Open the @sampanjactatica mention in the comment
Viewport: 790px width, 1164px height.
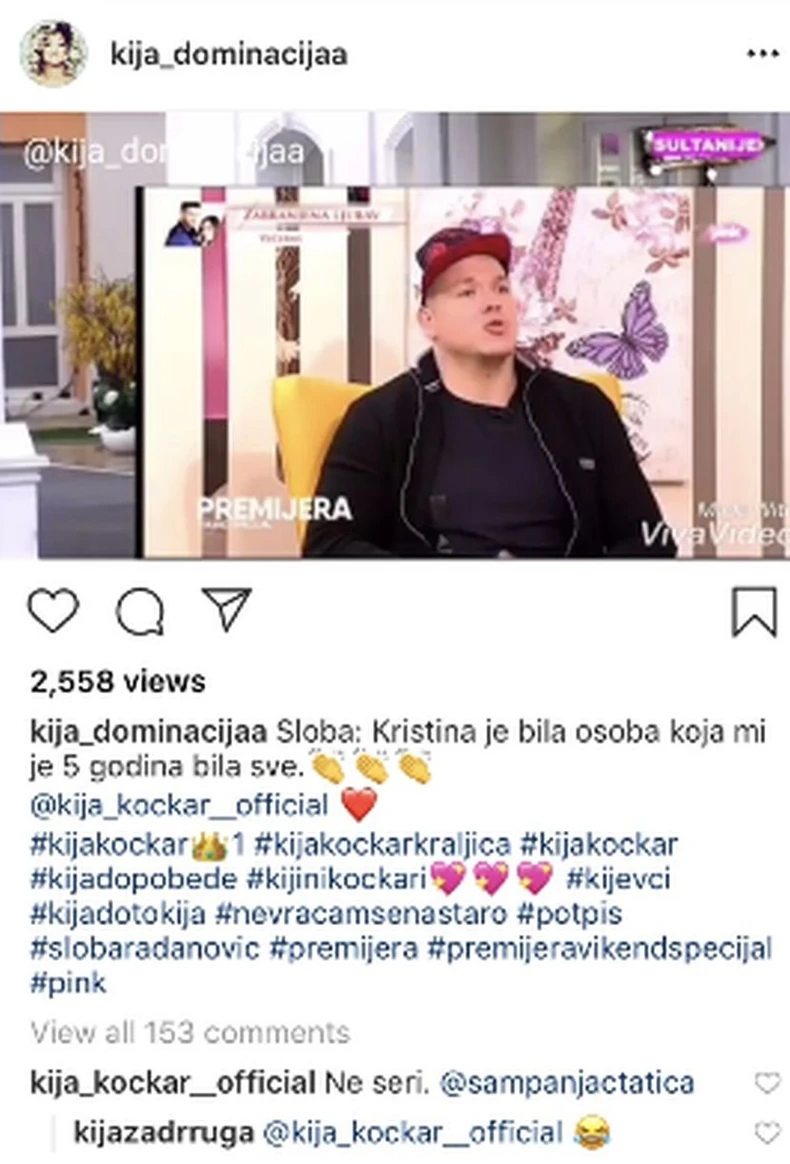click(567, 1084)
